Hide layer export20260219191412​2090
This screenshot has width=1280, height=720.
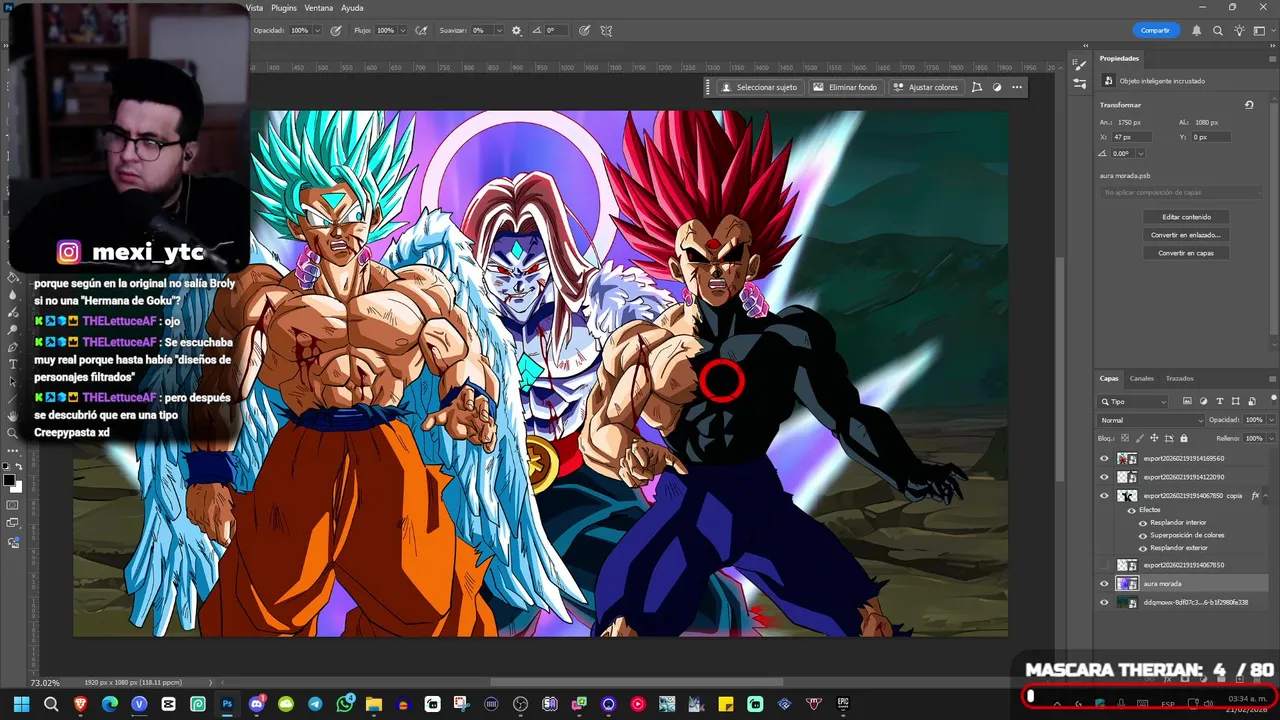[x=1104, y=477]
